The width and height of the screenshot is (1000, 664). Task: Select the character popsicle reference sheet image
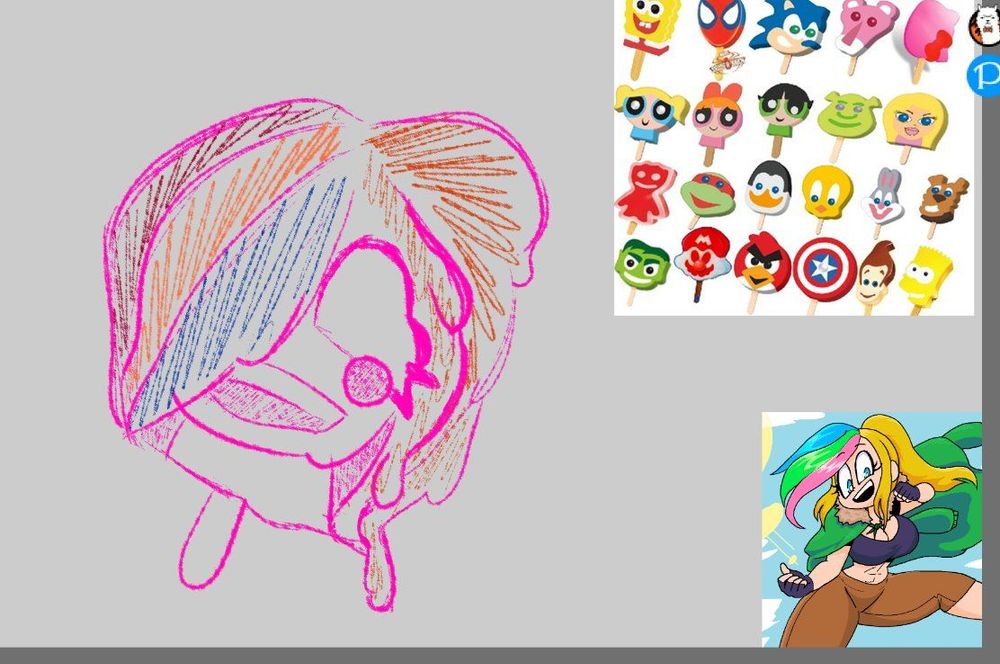pyautogui.click(x=794, y=158)
